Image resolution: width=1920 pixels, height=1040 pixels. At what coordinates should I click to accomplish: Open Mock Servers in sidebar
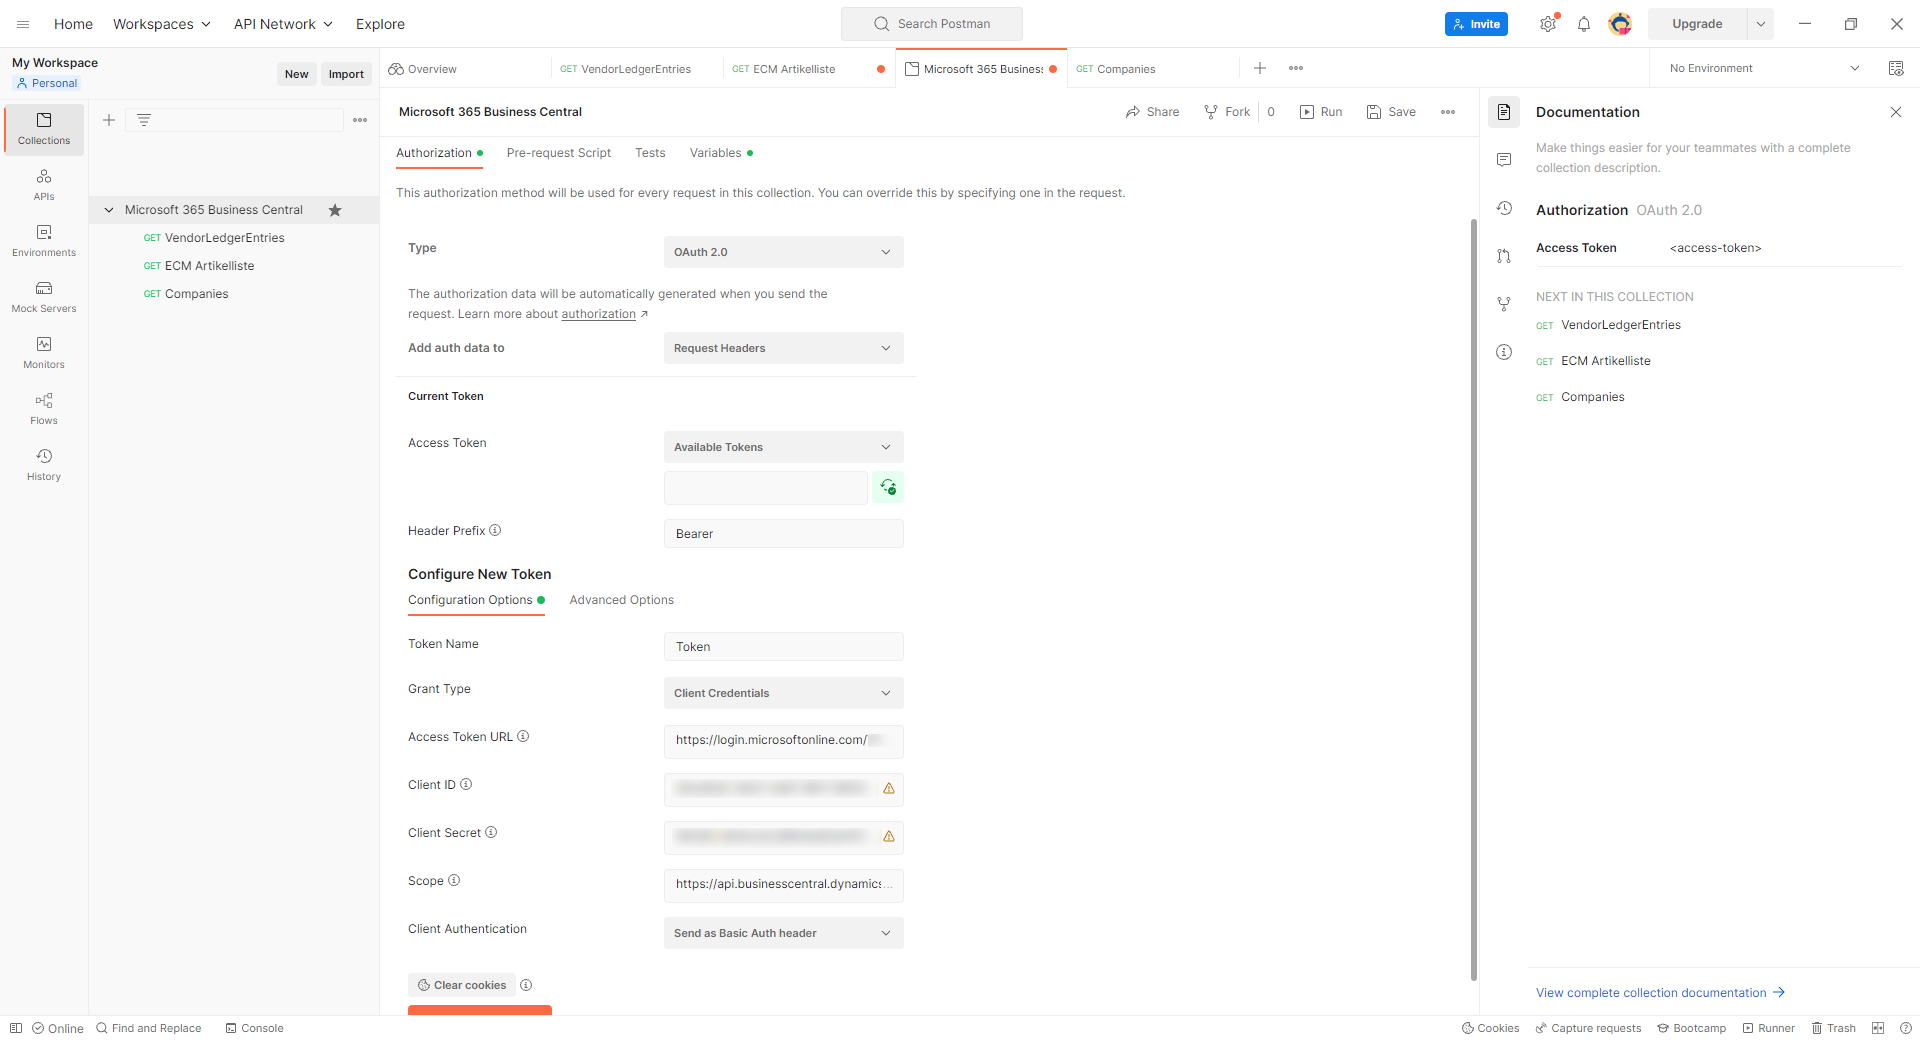coord(44,297)
